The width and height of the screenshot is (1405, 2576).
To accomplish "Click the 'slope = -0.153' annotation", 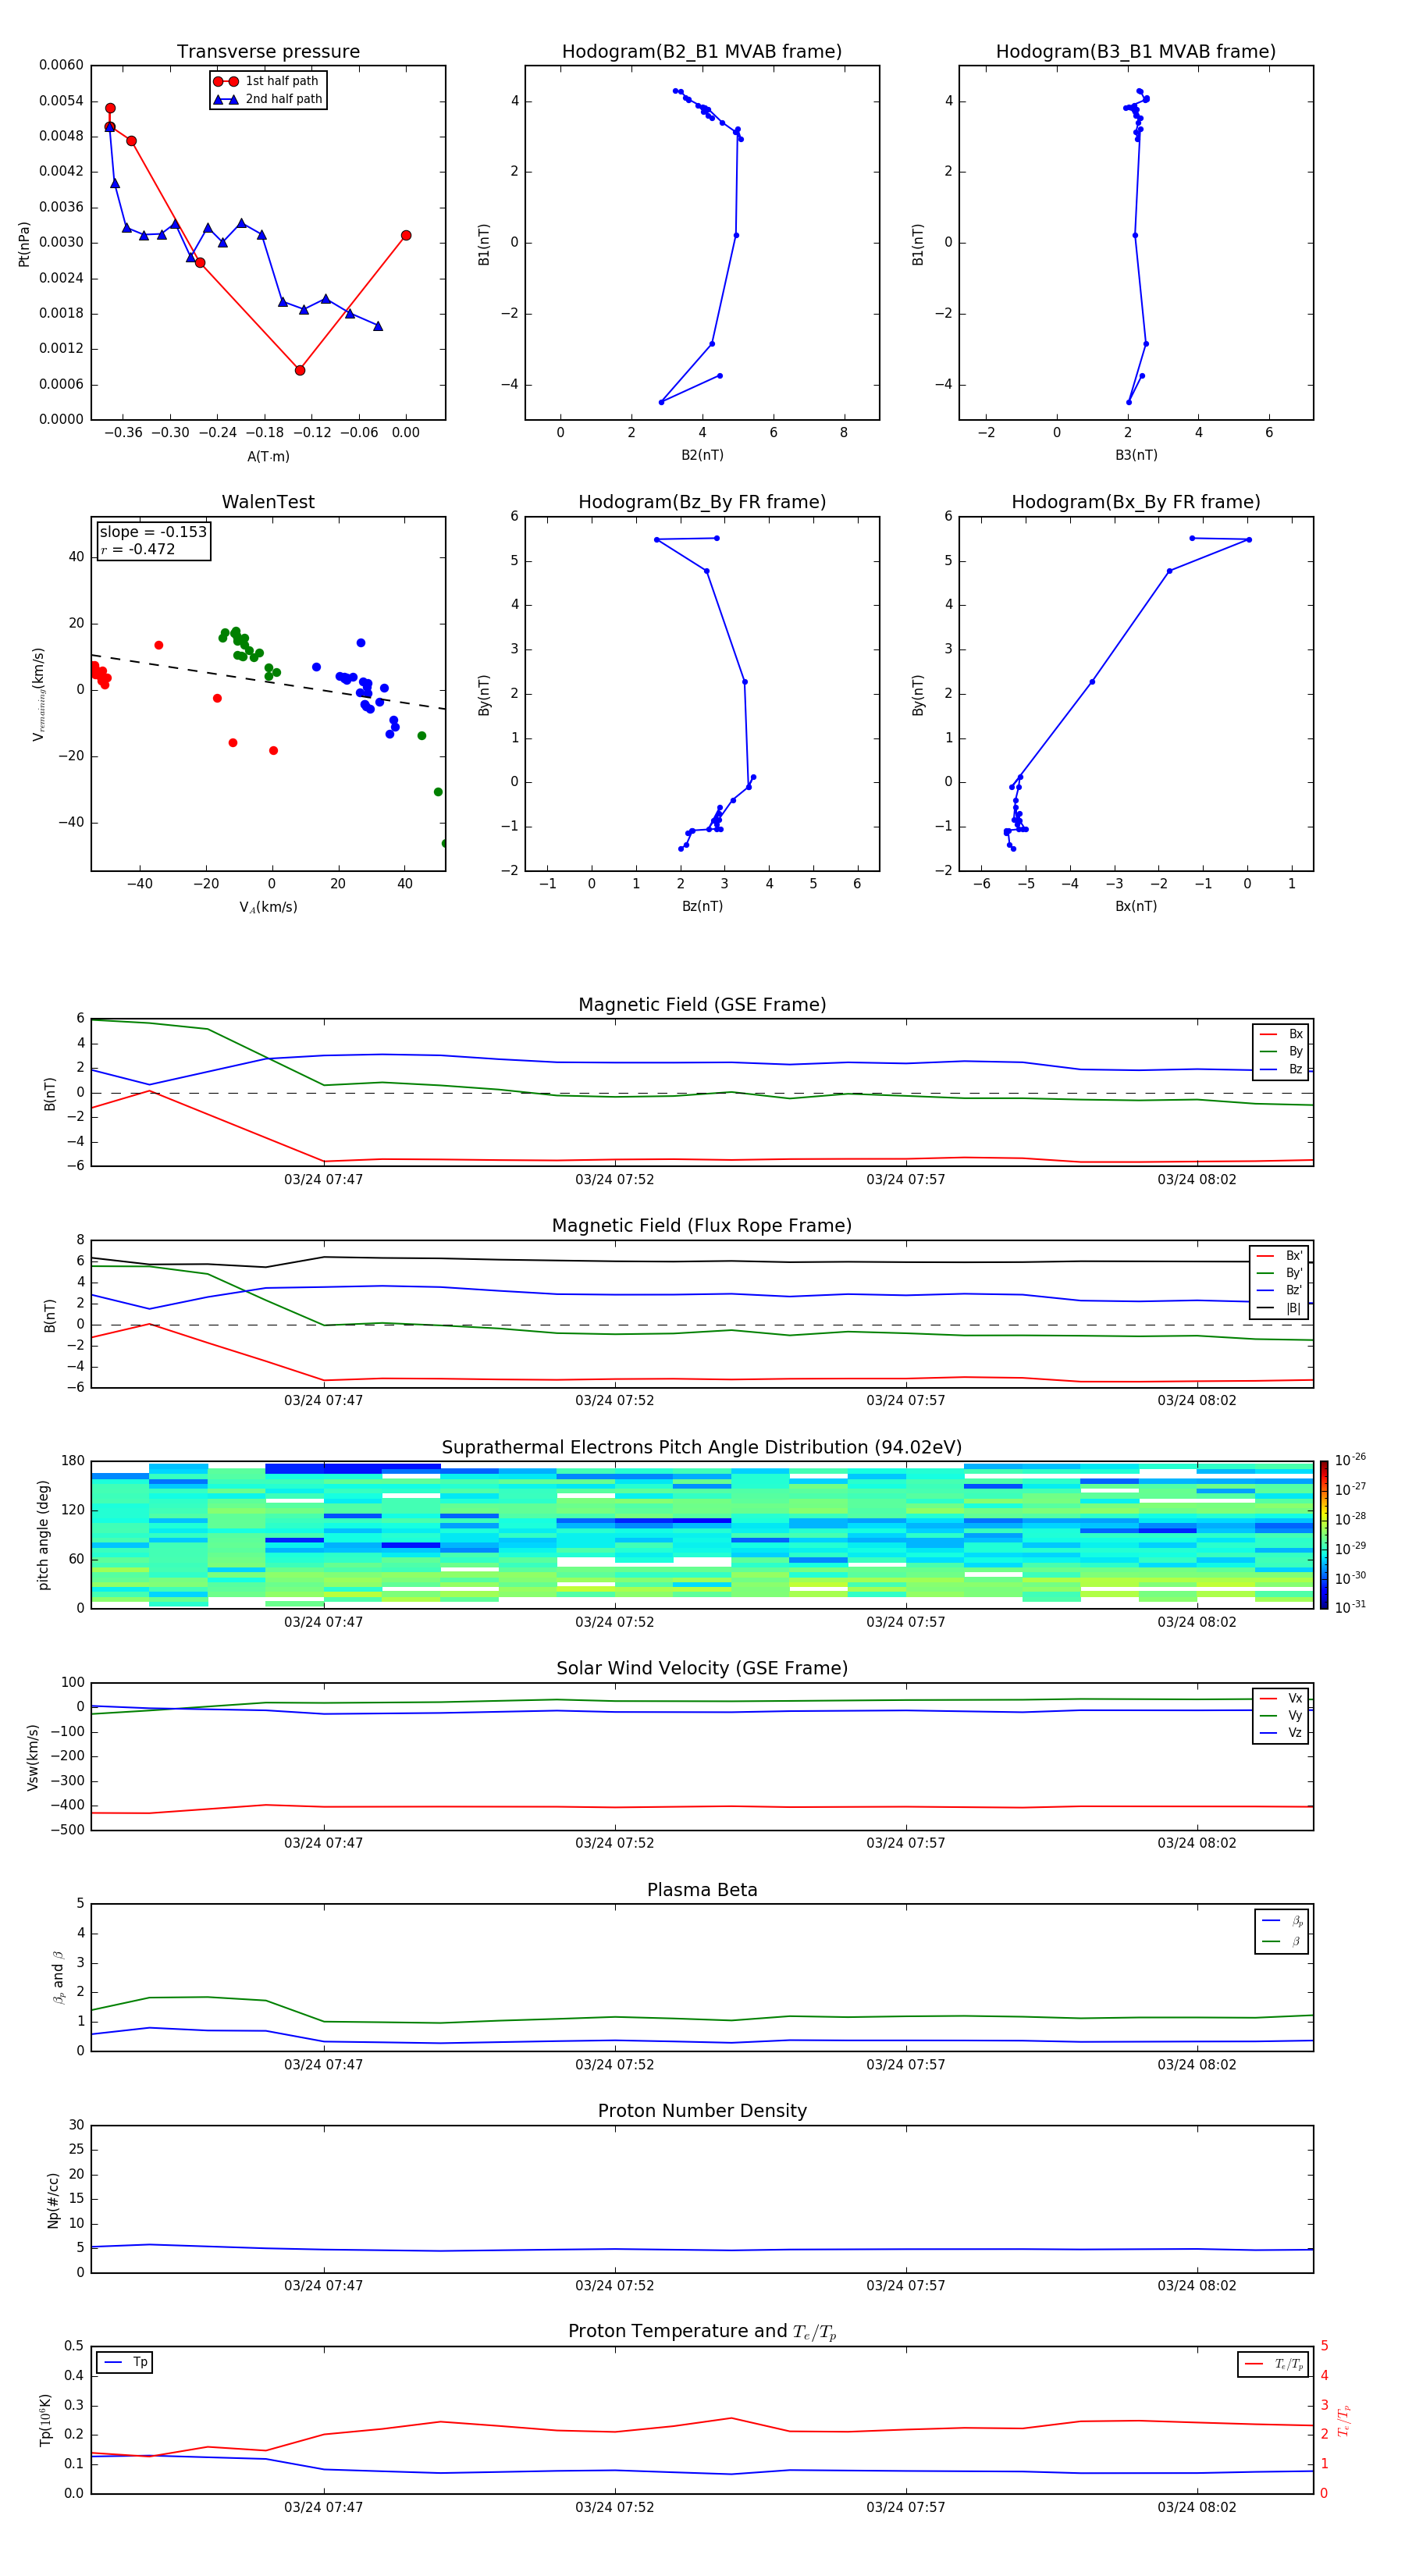I will (153, 532).
